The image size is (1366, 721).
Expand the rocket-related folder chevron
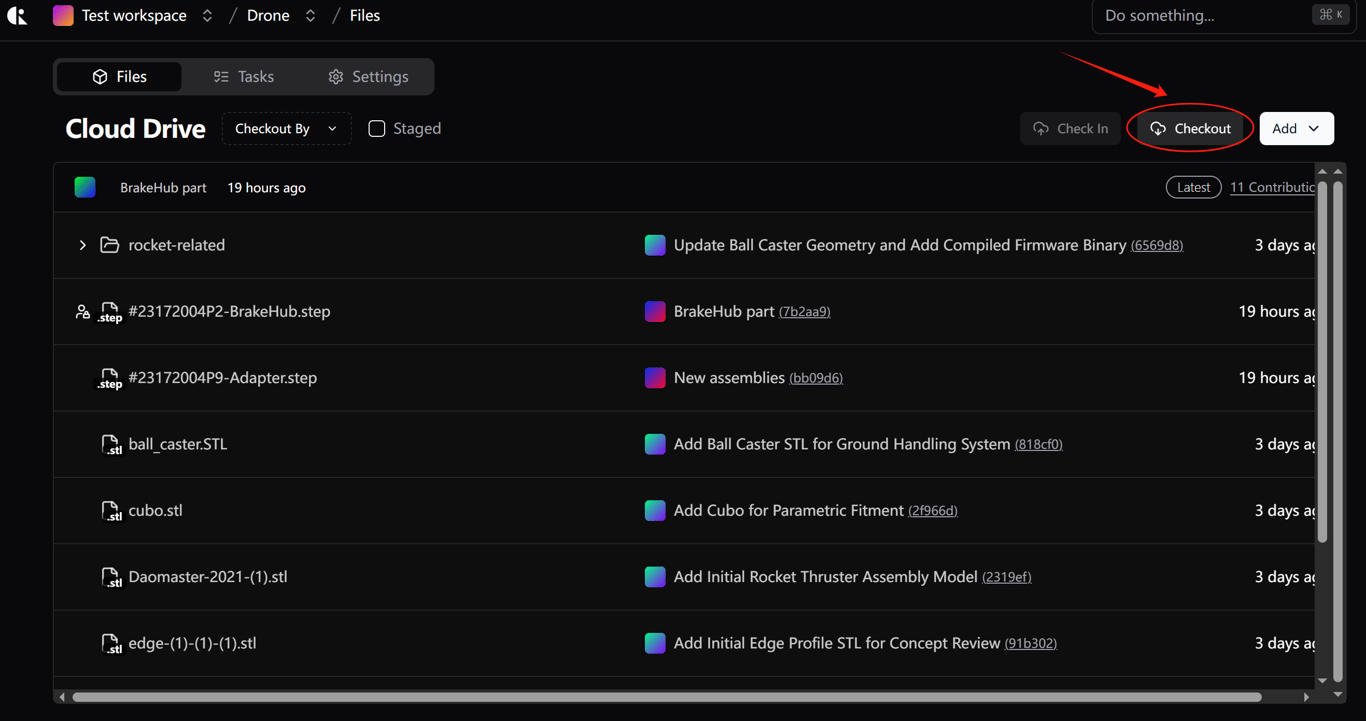point(83,245)
